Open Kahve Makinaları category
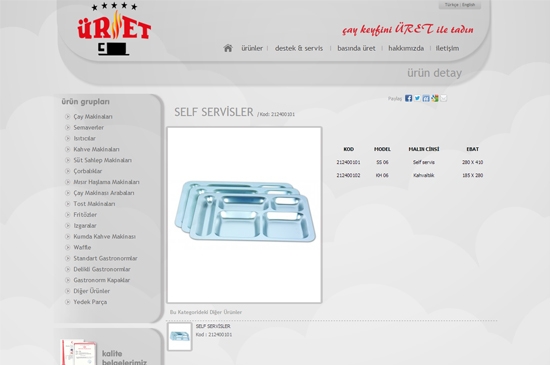Image resolution: width=550 pixels, height=365 pixels. [x=96, y=149]
